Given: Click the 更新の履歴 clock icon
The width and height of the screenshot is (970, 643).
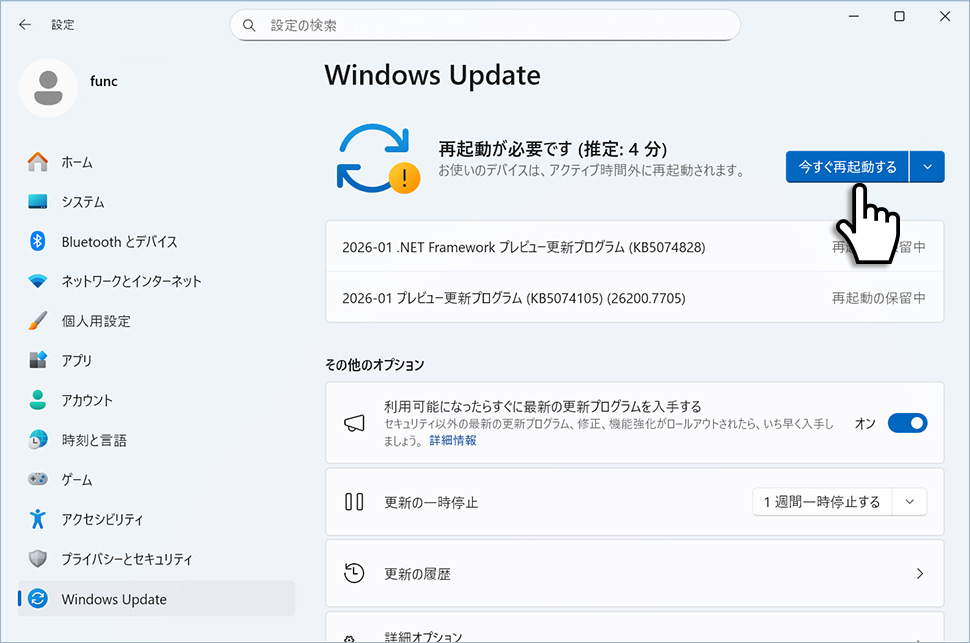Looking at the screenshot, I should (x=354, y=572).
